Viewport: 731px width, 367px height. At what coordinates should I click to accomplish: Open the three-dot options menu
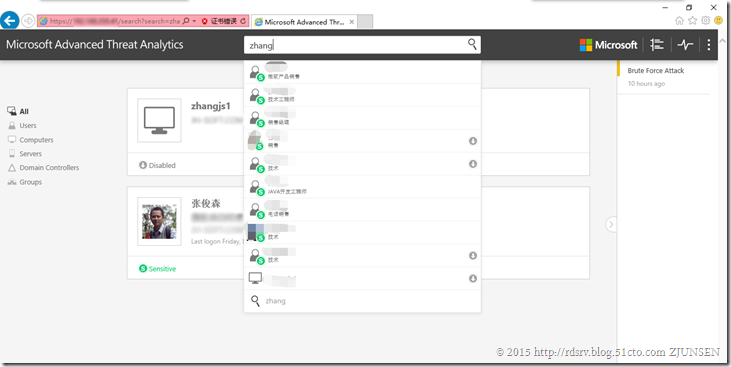(709, 45)
